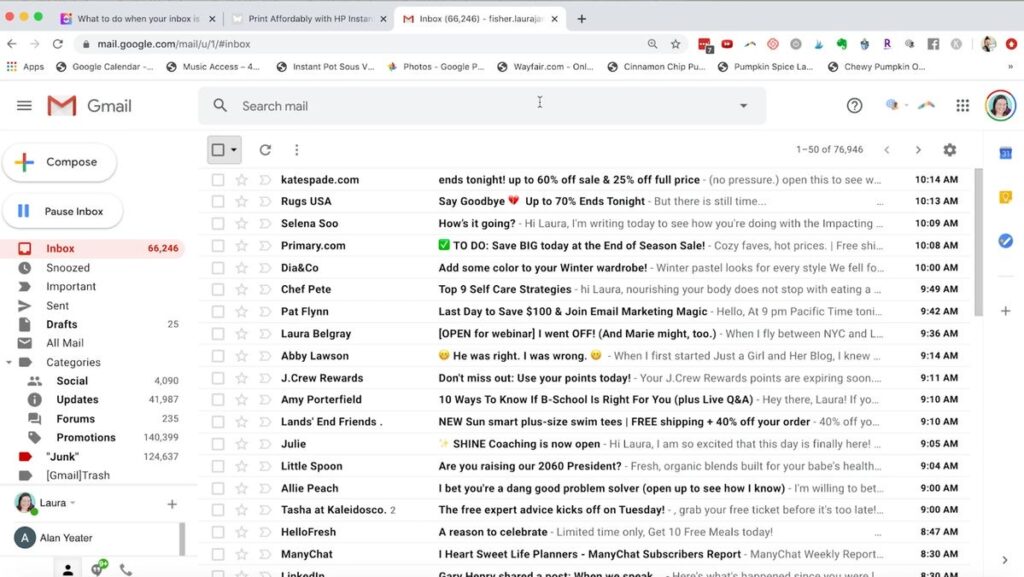Open the Google apps grid icon
Viewport: 1024px width, 577px height.
point(963,105)
